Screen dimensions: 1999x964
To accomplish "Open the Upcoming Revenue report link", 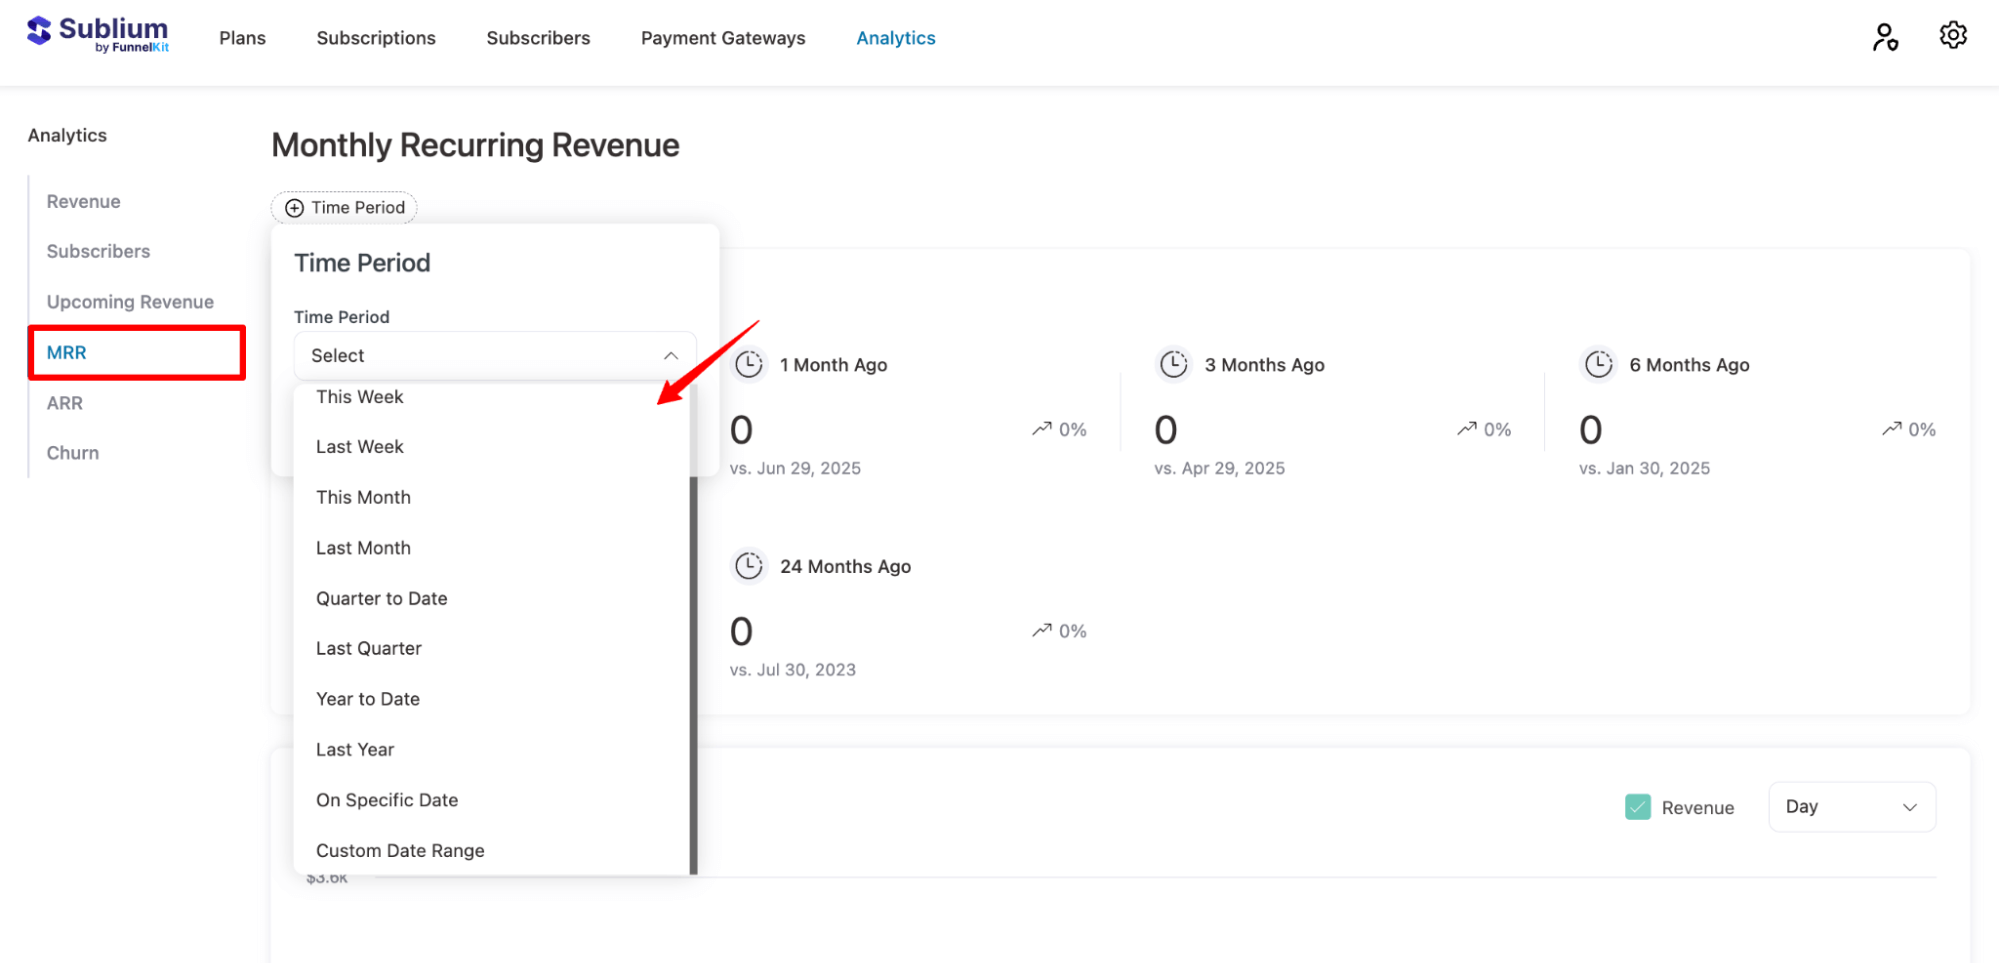I will (x=130, y=302).
